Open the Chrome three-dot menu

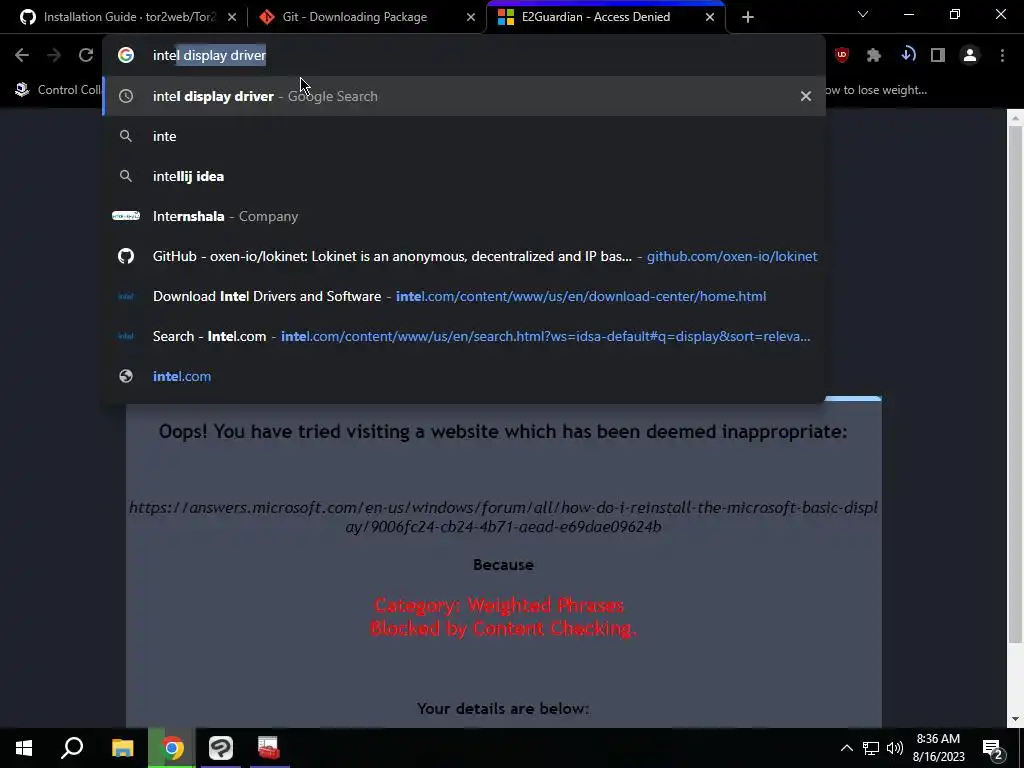coord(1002,56)
